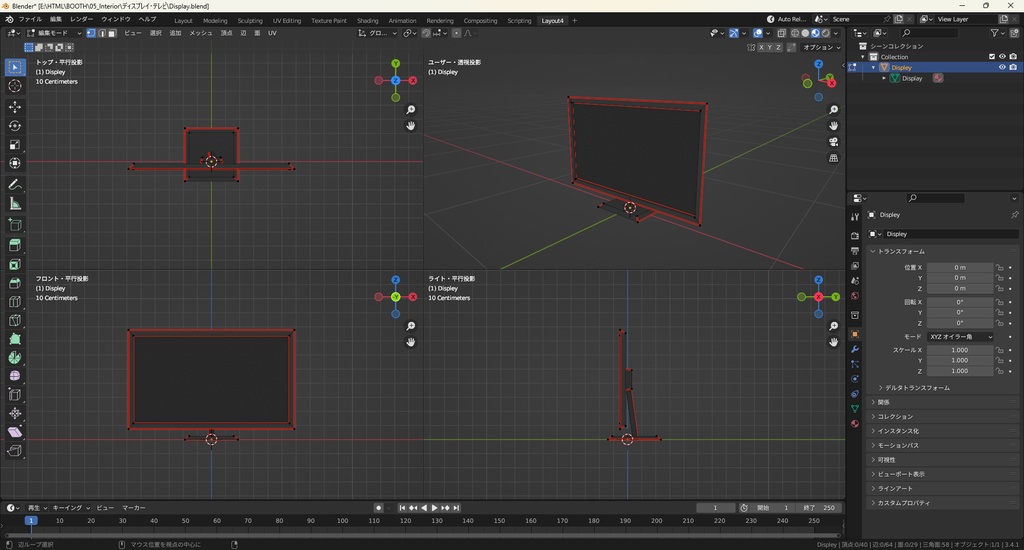The width and height of the screenshot is (1024, 550).
Task: Pick the Annotate pencil tool
Action: (x=15, y=185)
